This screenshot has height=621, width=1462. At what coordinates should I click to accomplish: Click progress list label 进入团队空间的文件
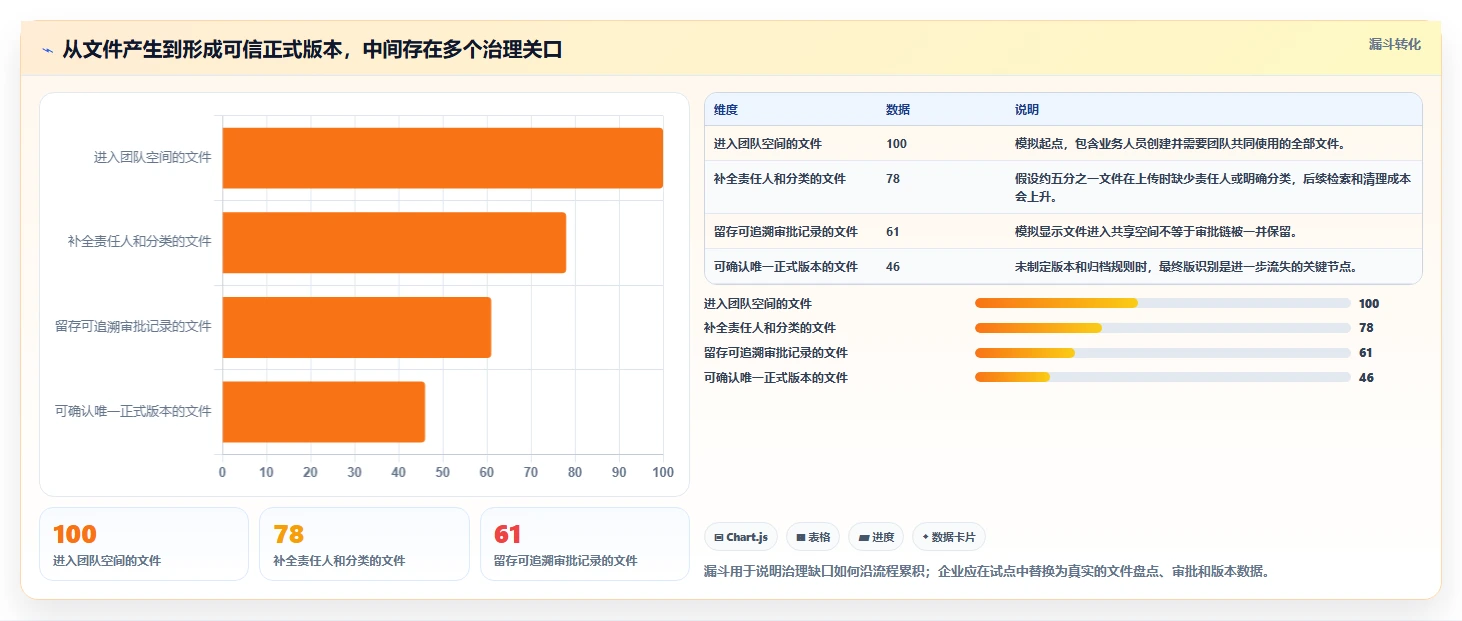[758, 304]
